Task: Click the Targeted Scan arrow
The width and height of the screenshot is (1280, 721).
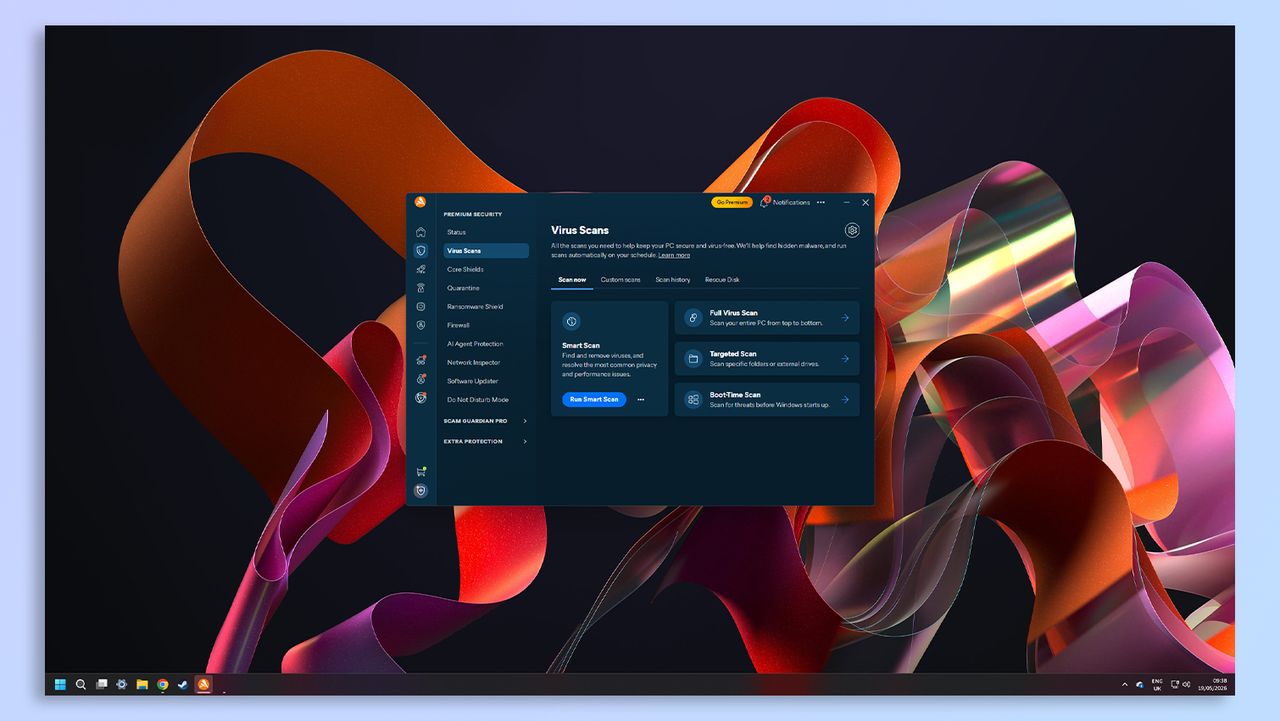Action: click(x=845, y=359)
